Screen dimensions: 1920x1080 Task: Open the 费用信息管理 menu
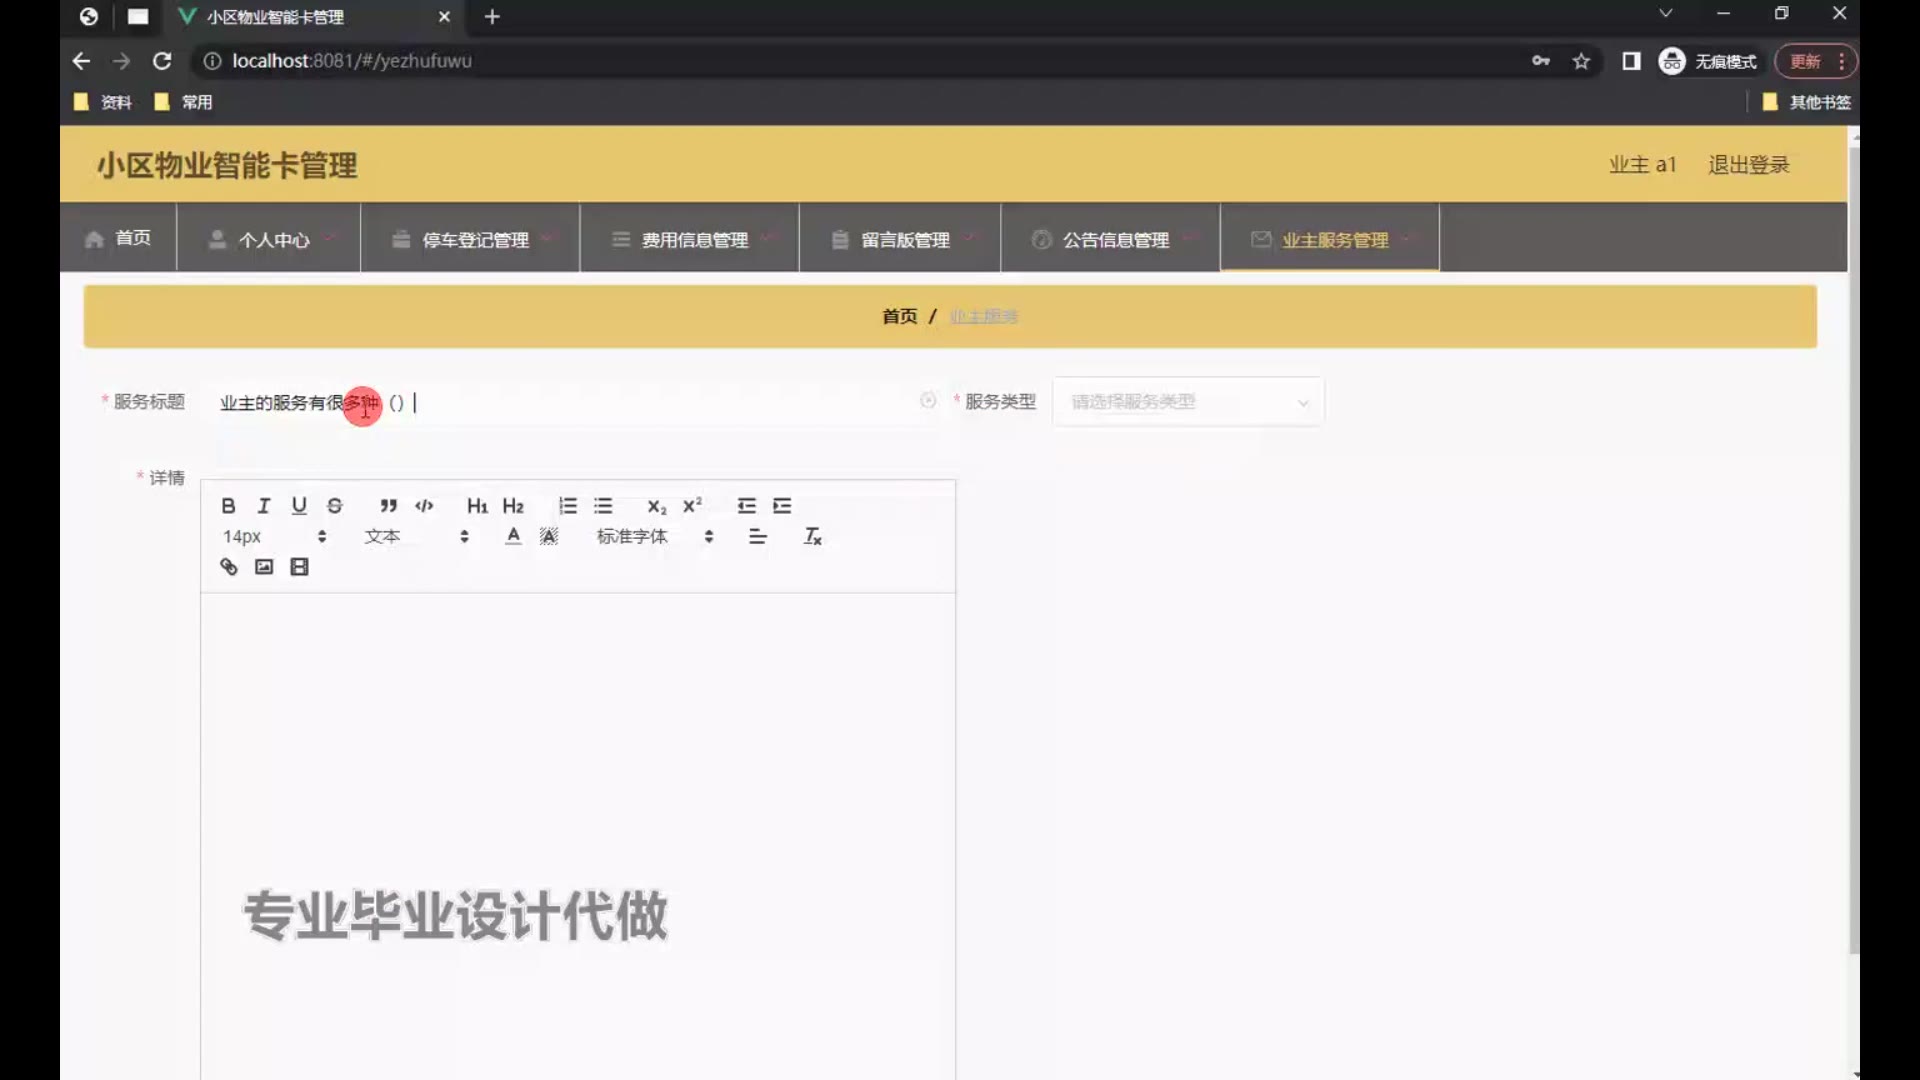(x=694, y=240)
